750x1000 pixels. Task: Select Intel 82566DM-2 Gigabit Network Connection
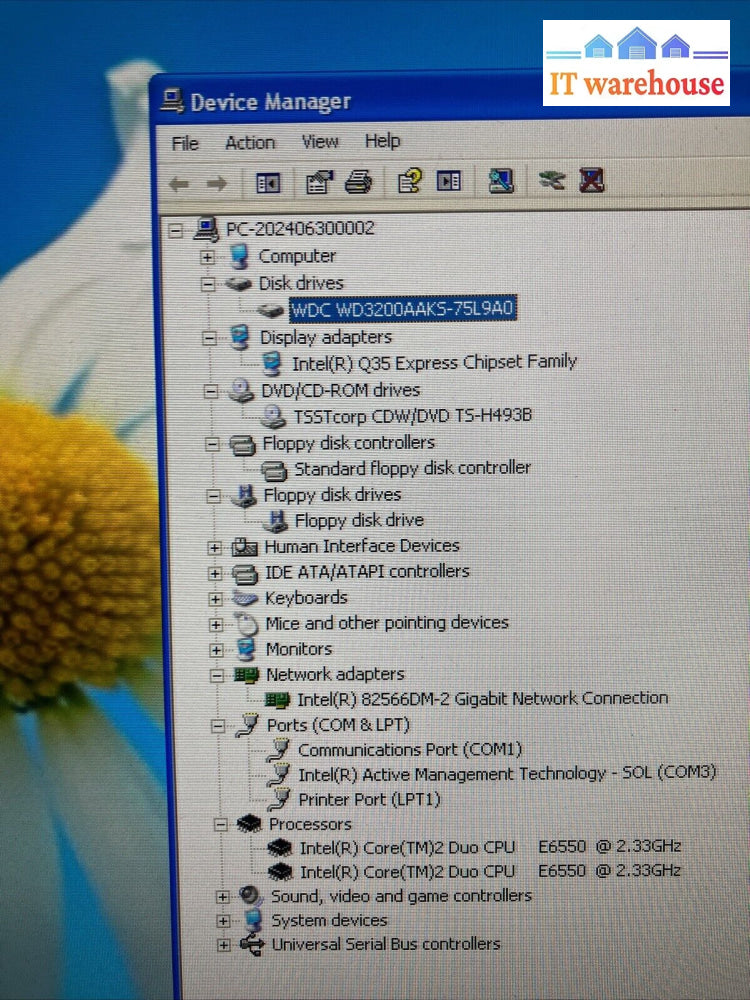pyautogui.click(x=482, y=699)
